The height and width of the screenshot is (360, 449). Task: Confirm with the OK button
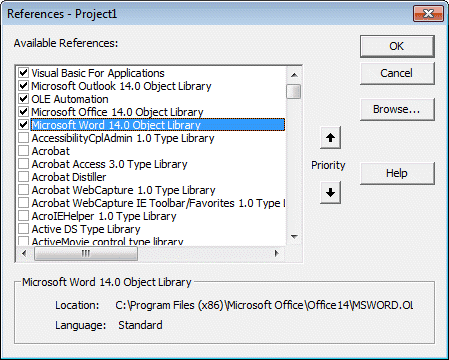point(397,46)
